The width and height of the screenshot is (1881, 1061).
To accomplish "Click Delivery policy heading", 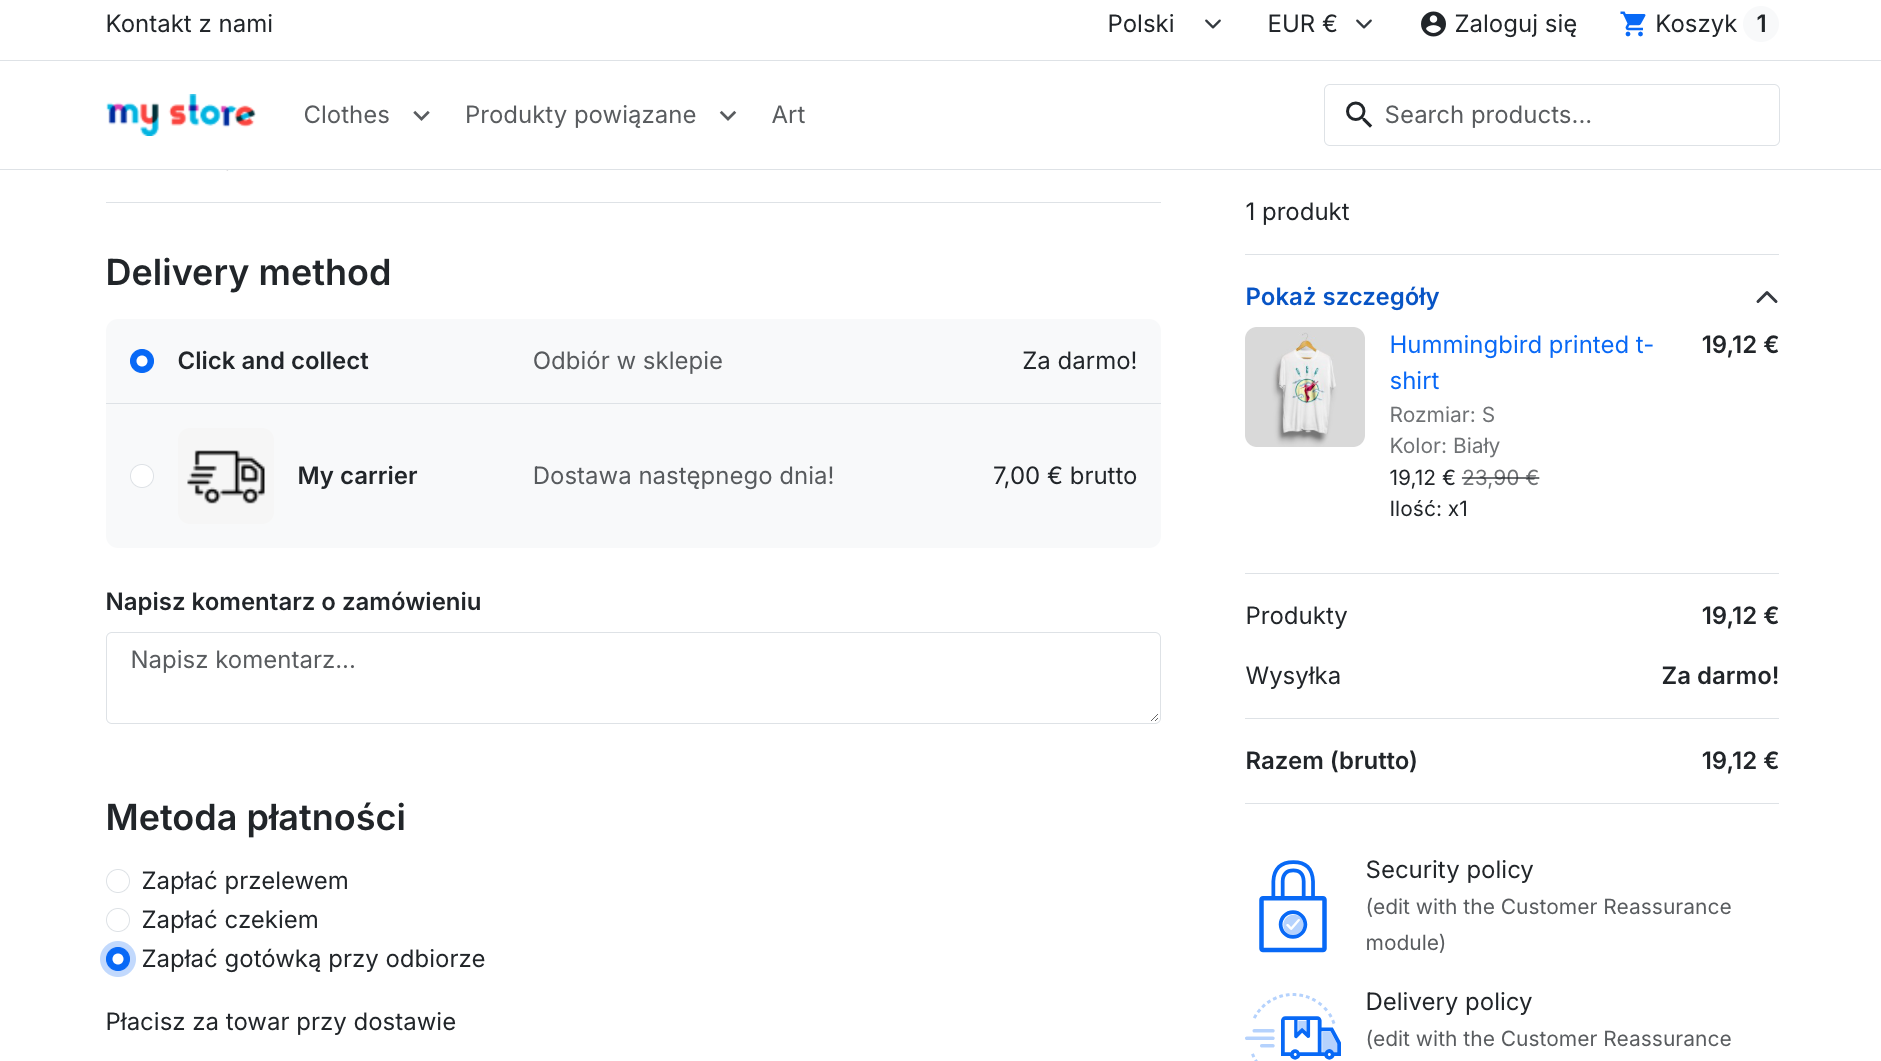I will (1448, 1002).
